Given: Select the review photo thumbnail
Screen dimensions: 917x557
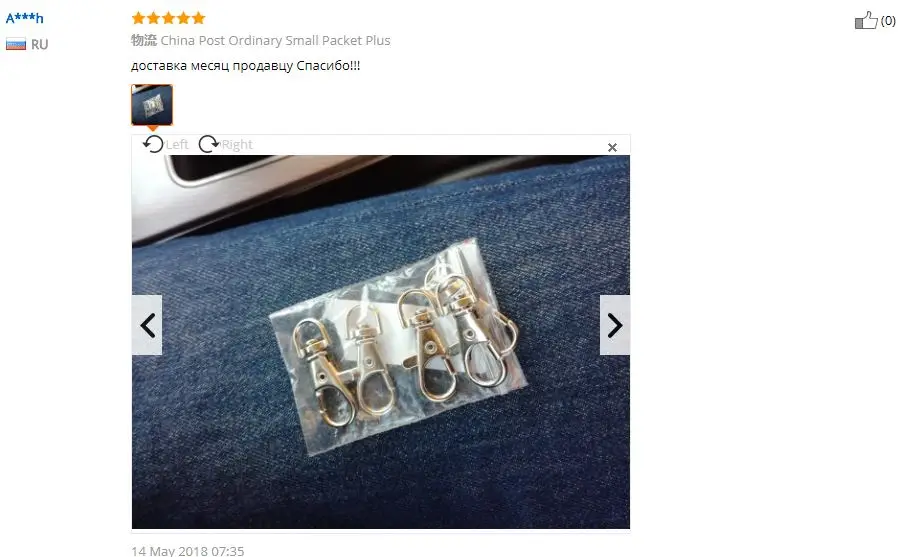Looking at the screenshot, I should [x=152, y=105].
